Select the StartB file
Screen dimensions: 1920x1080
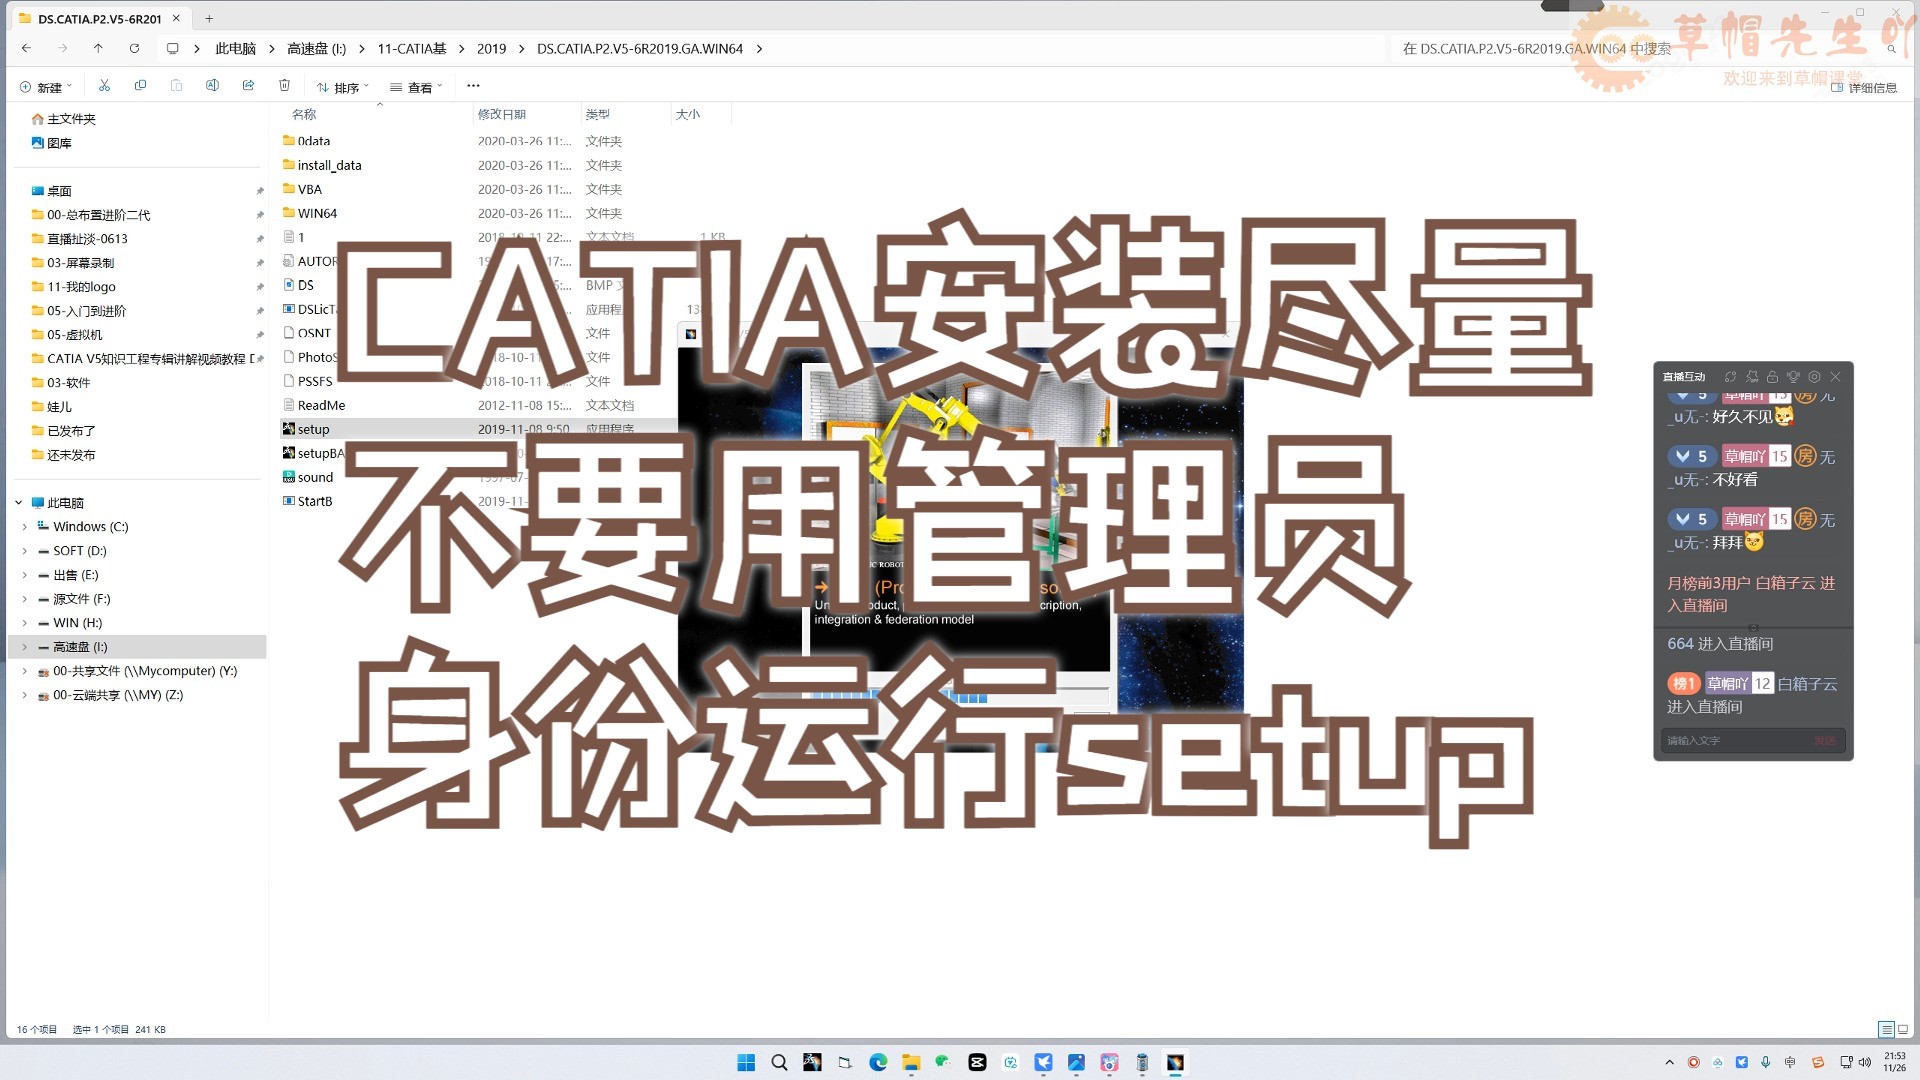pyautogui.click(x=315, y=501)
